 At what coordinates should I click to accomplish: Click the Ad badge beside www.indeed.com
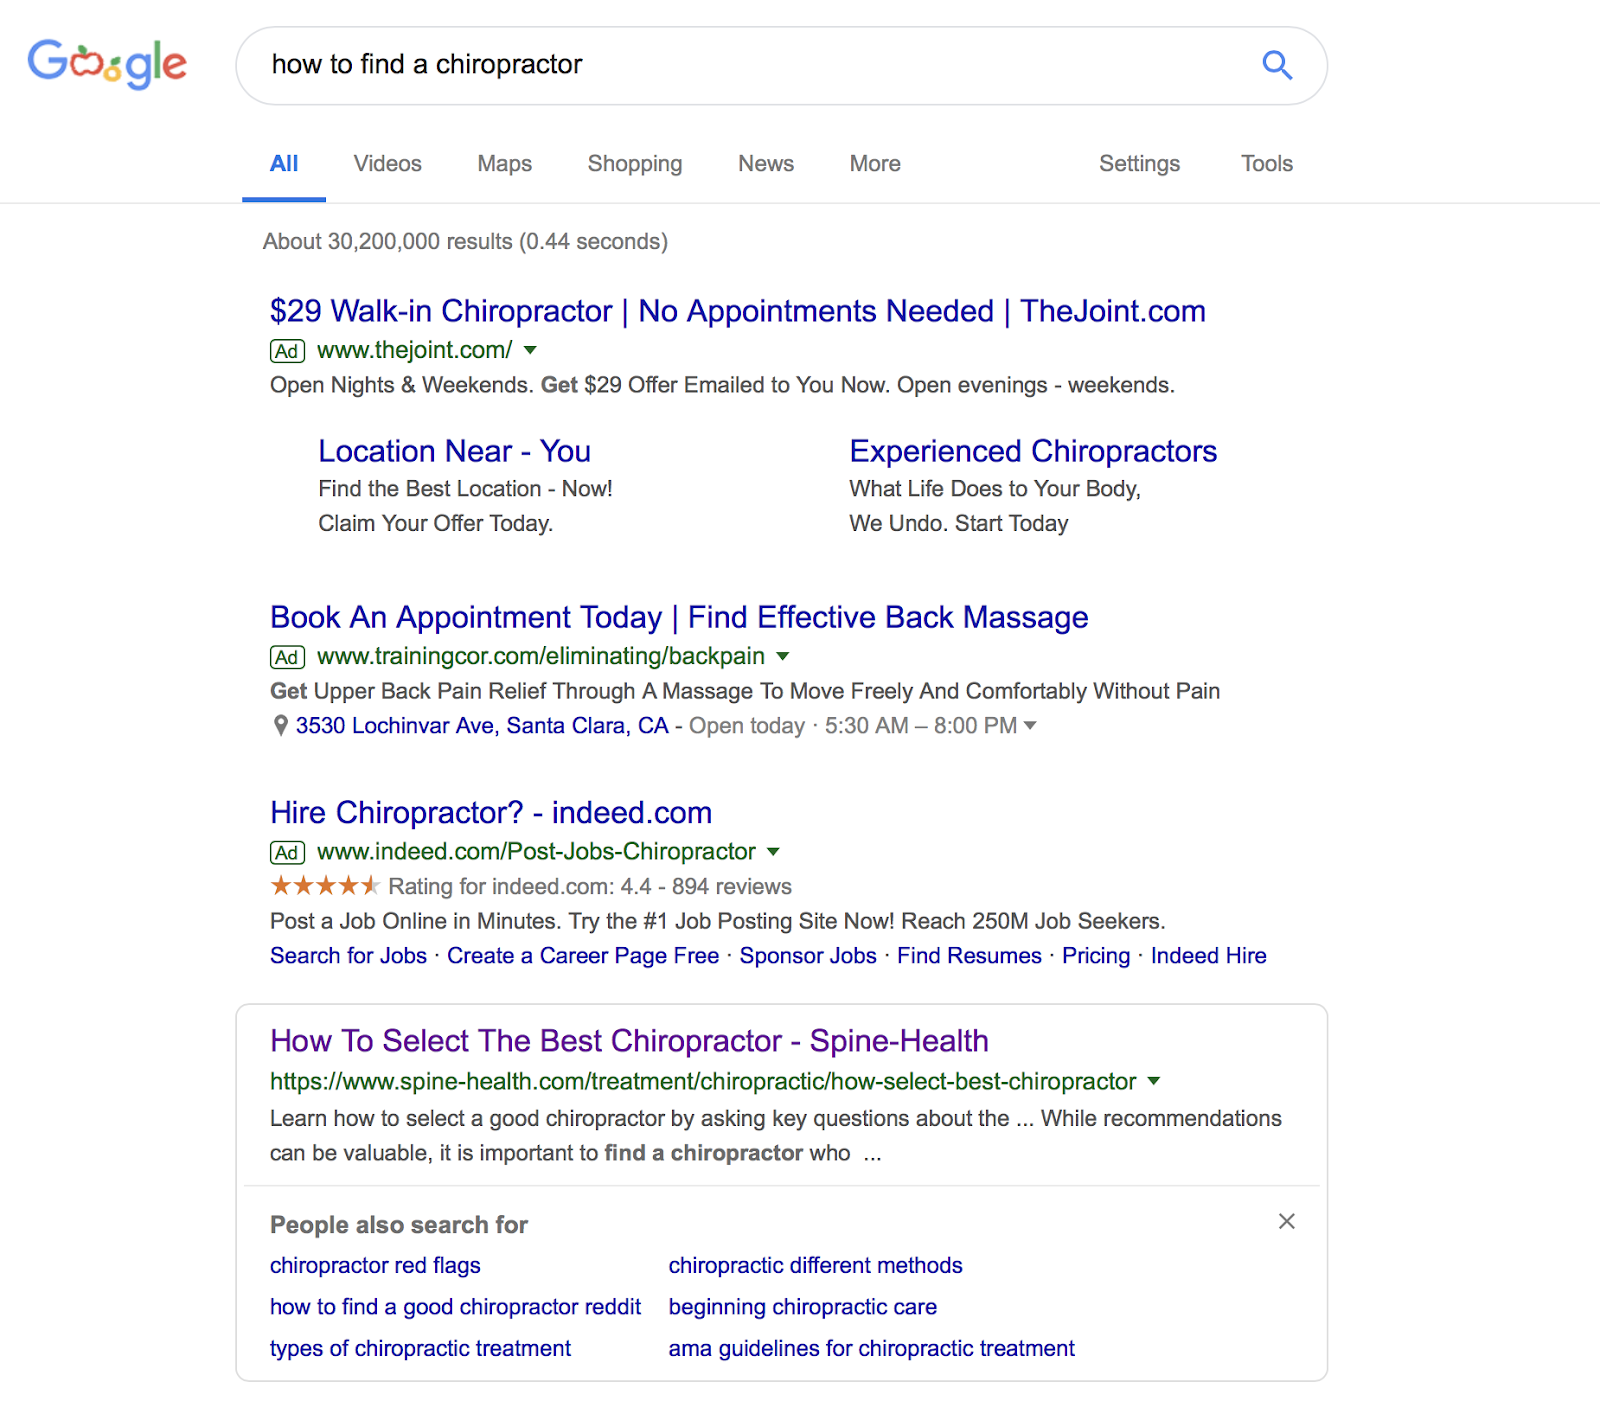287,852
